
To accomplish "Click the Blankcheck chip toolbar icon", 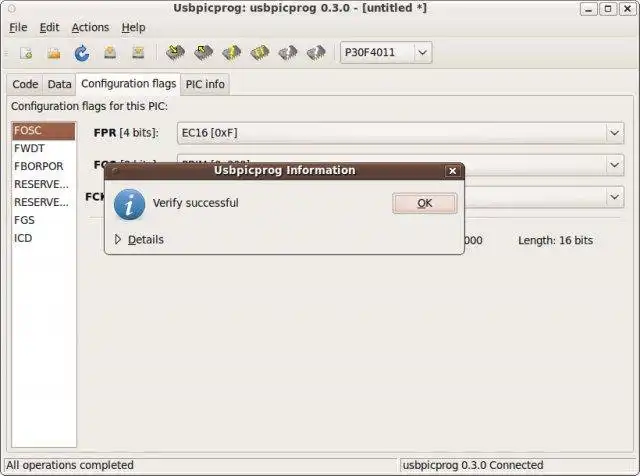I will [x=288, y=52].
